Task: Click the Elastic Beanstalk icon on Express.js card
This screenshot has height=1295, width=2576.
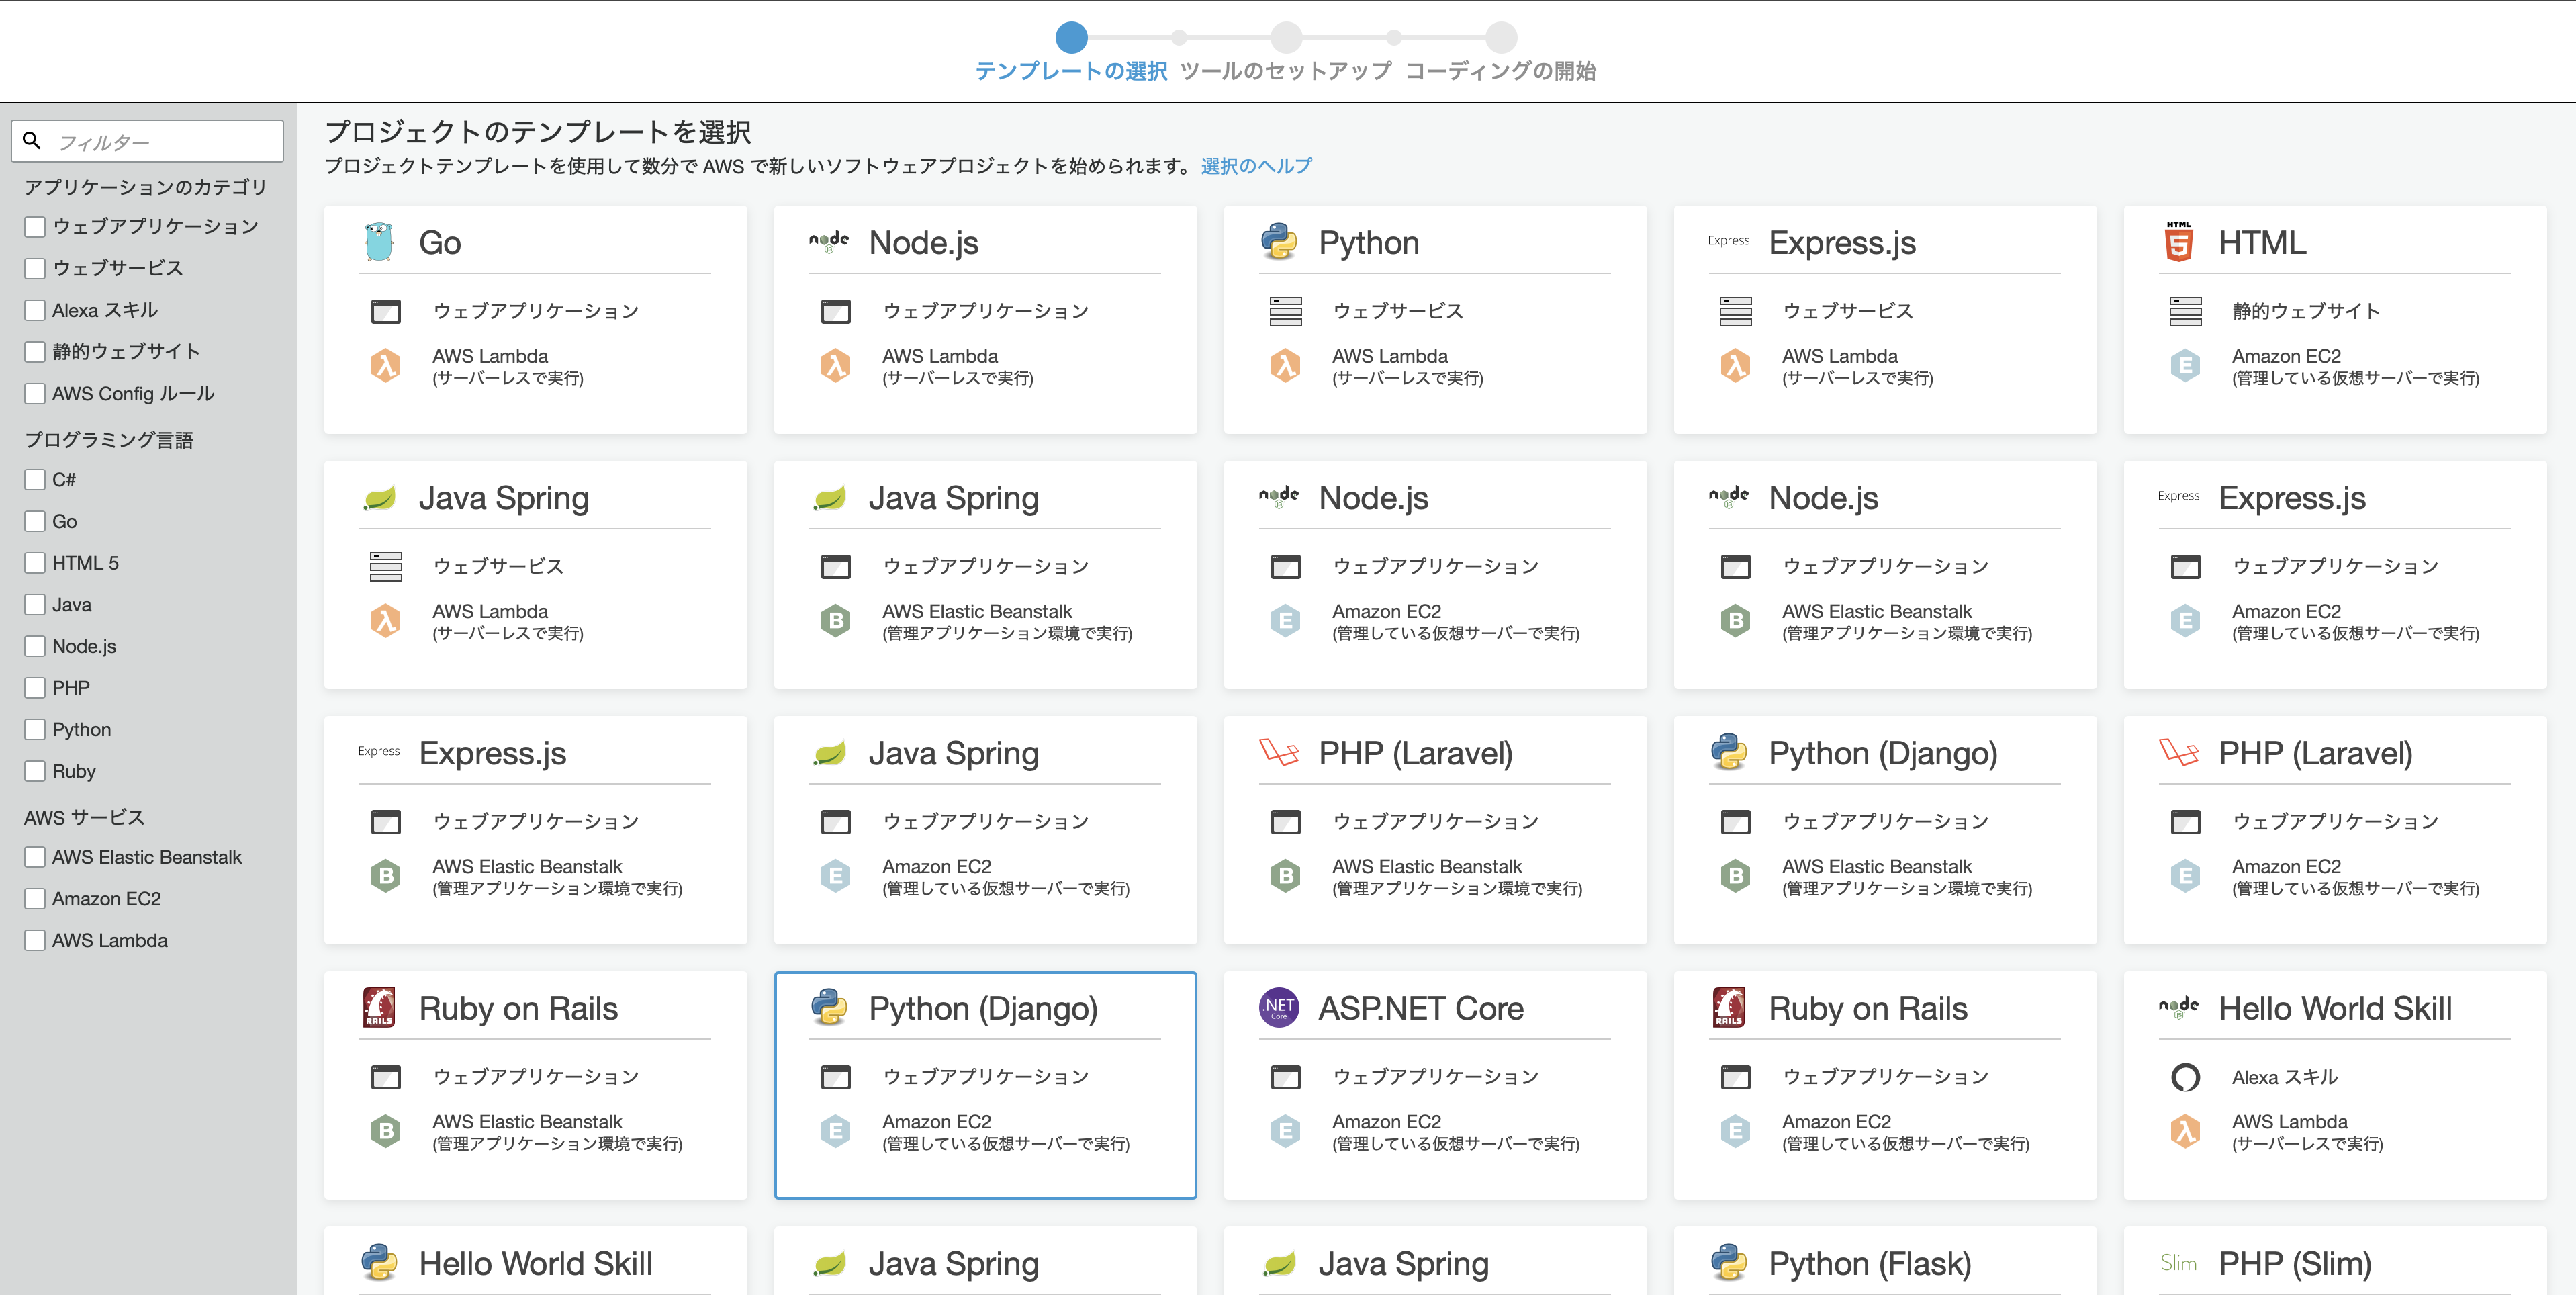Action: pos(385,875)
